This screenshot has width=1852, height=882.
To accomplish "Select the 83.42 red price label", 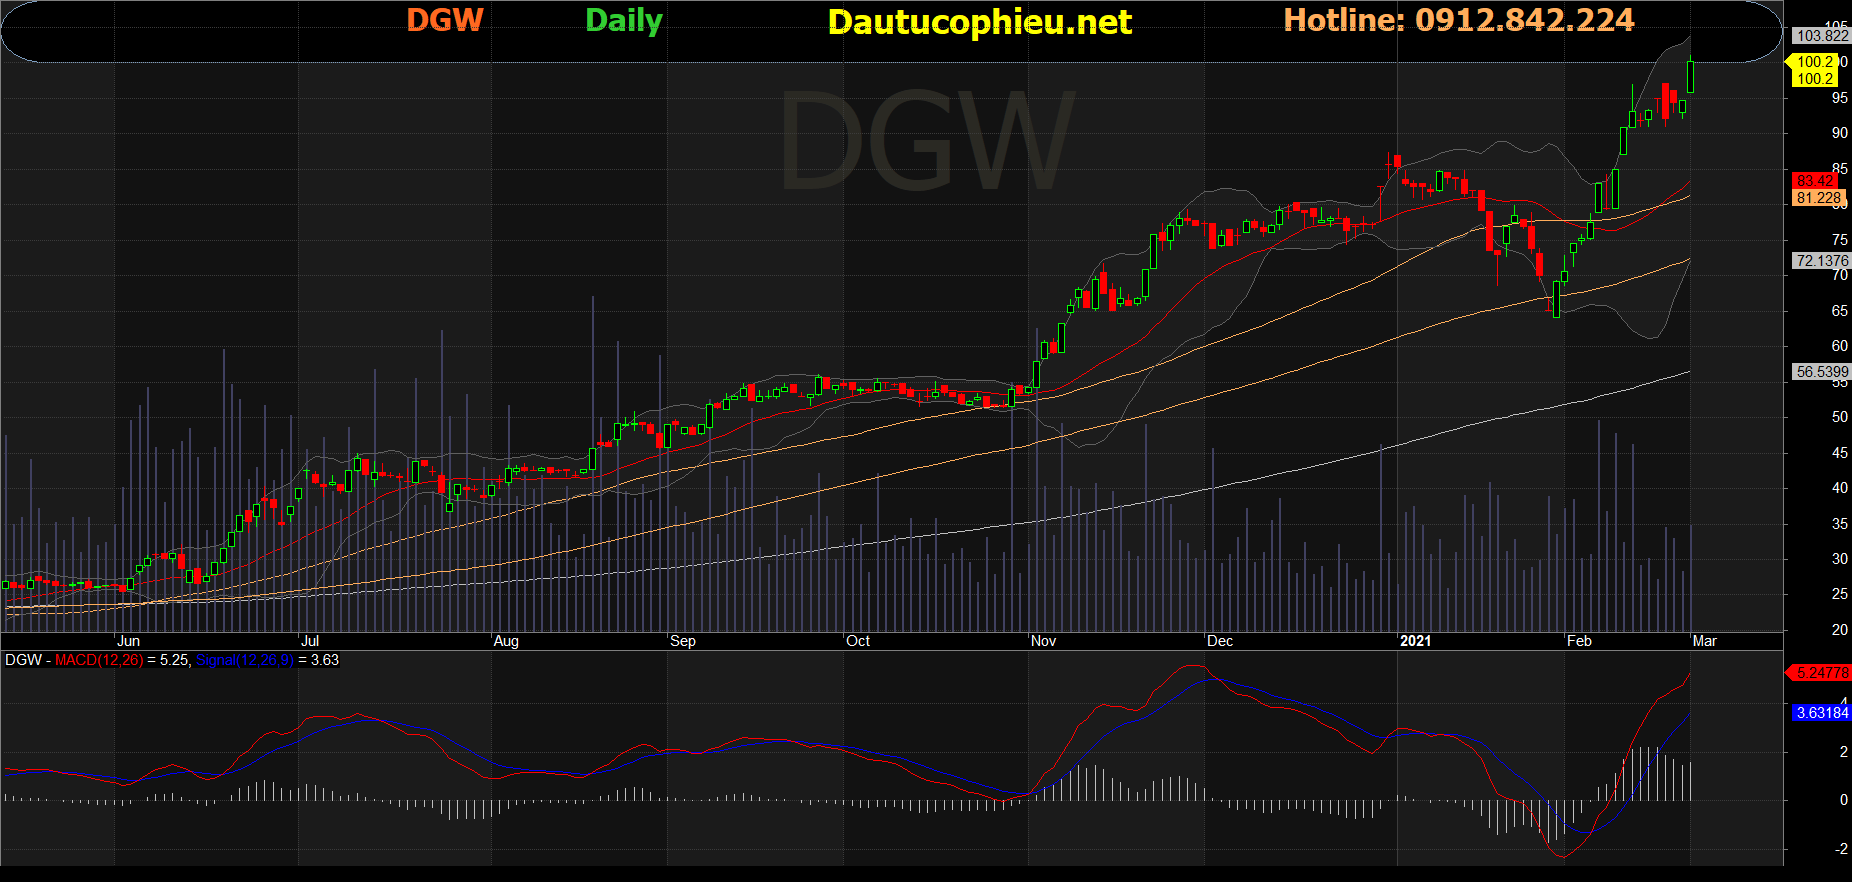I will coord(1814,181).
